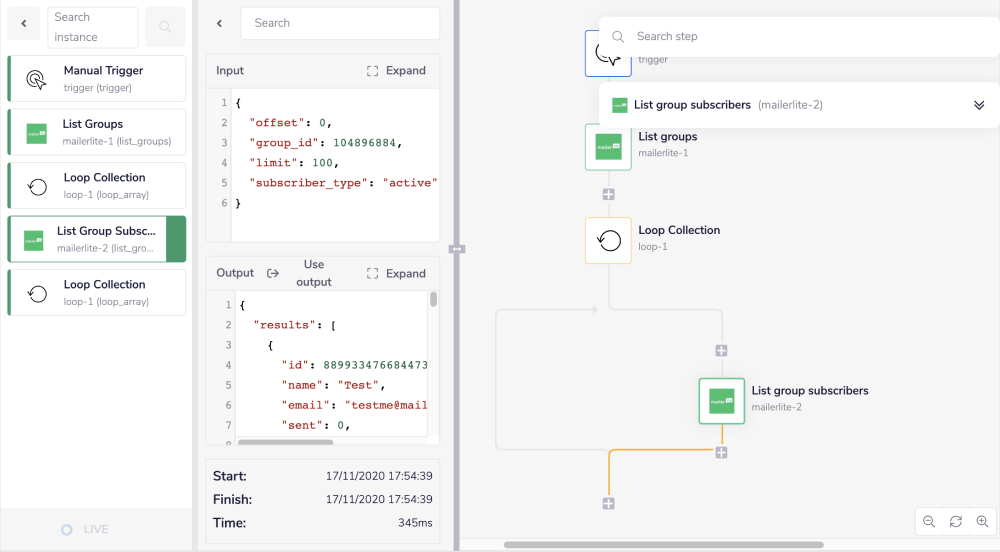Open Manual Trigger step in list

point(97,78)
